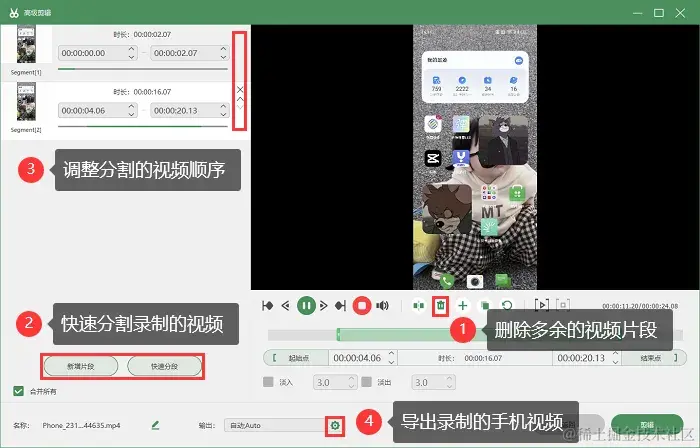
Task: Pause the video with the green button
Action: (x=306, y=306)
